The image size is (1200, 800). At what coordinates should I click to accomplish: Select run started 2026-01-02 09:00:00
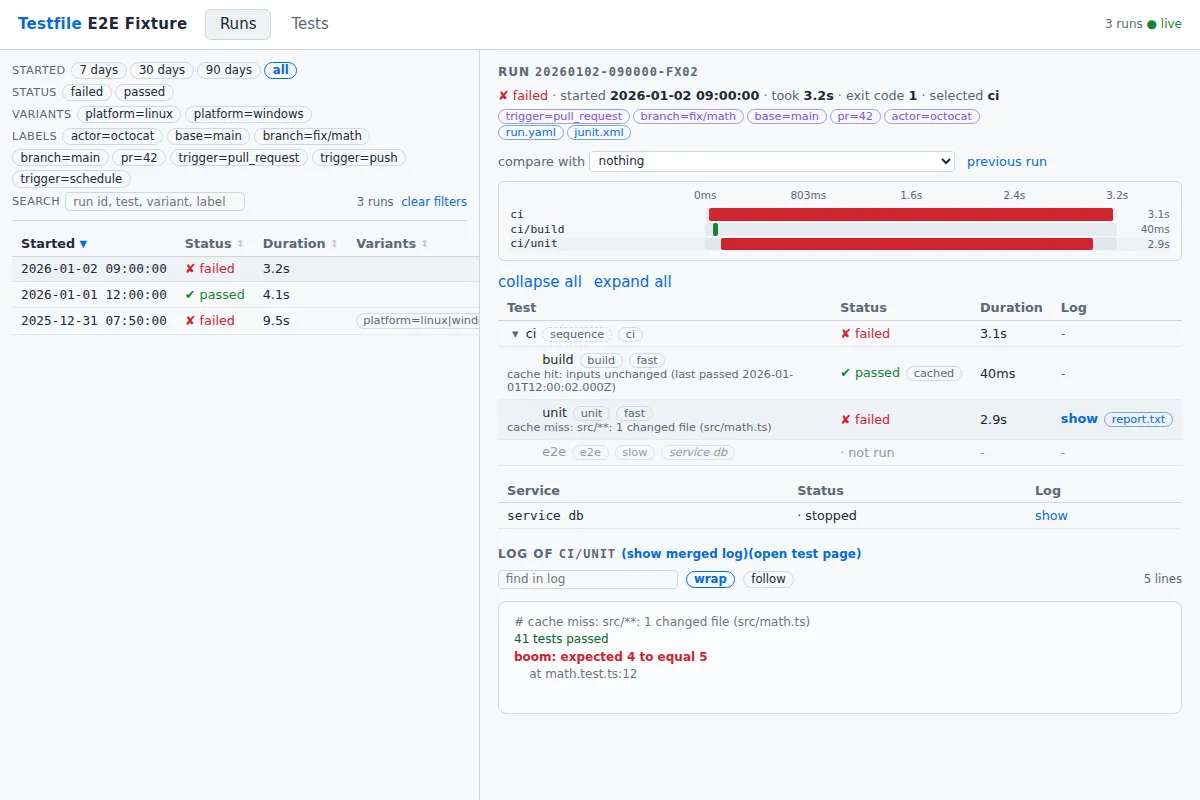click(245, 269)
